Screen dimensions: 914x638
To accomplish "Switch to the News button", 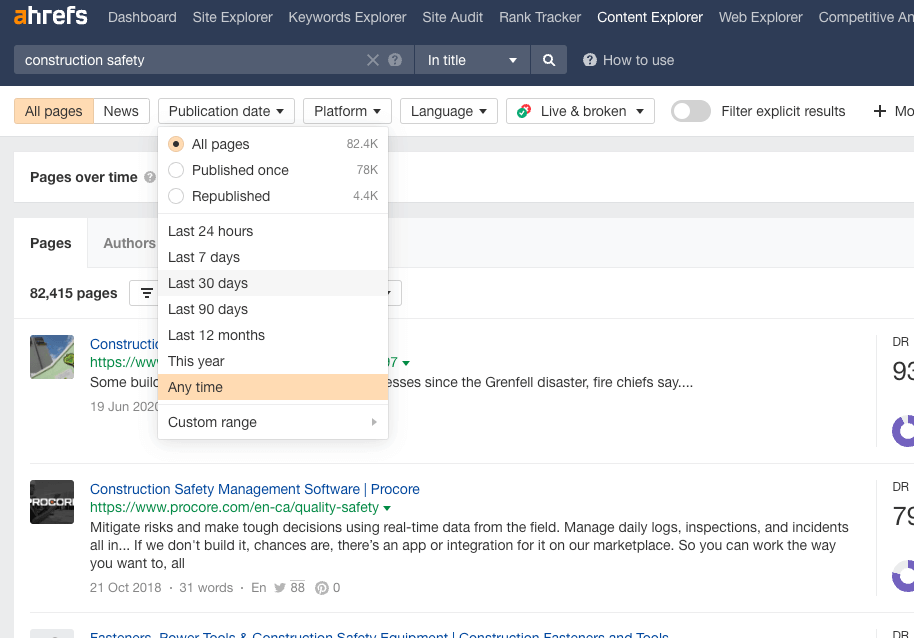I will click(x=121, y=111).
